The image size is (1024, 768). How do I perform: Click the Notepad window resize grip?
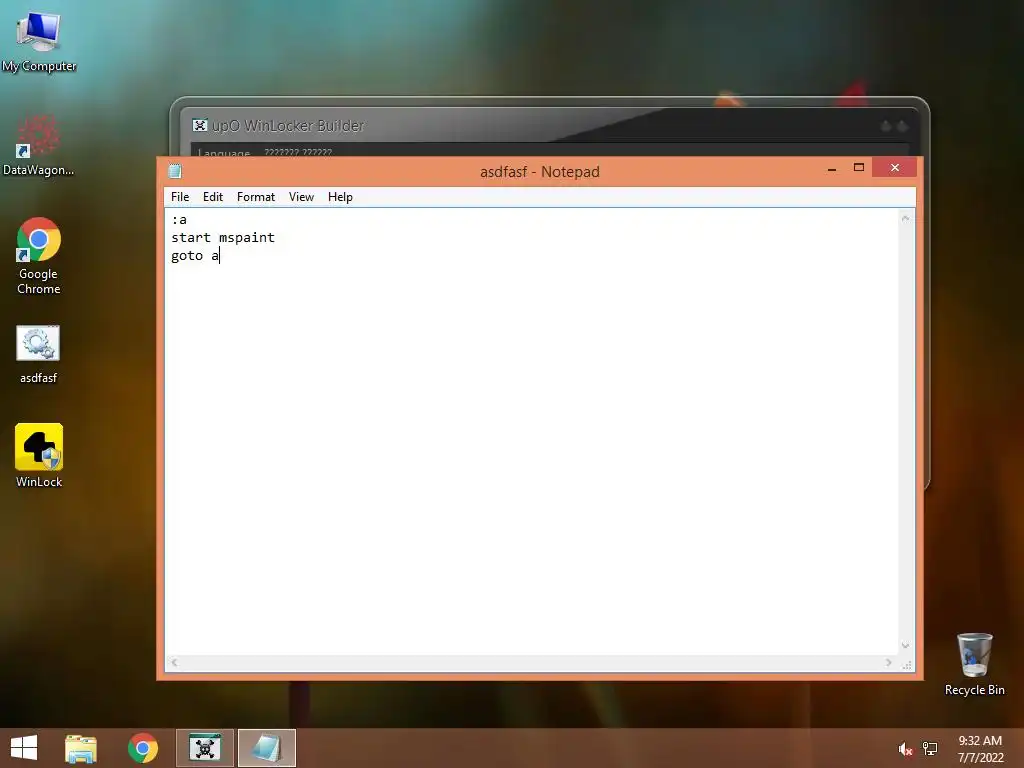click(x=907, y=665)
